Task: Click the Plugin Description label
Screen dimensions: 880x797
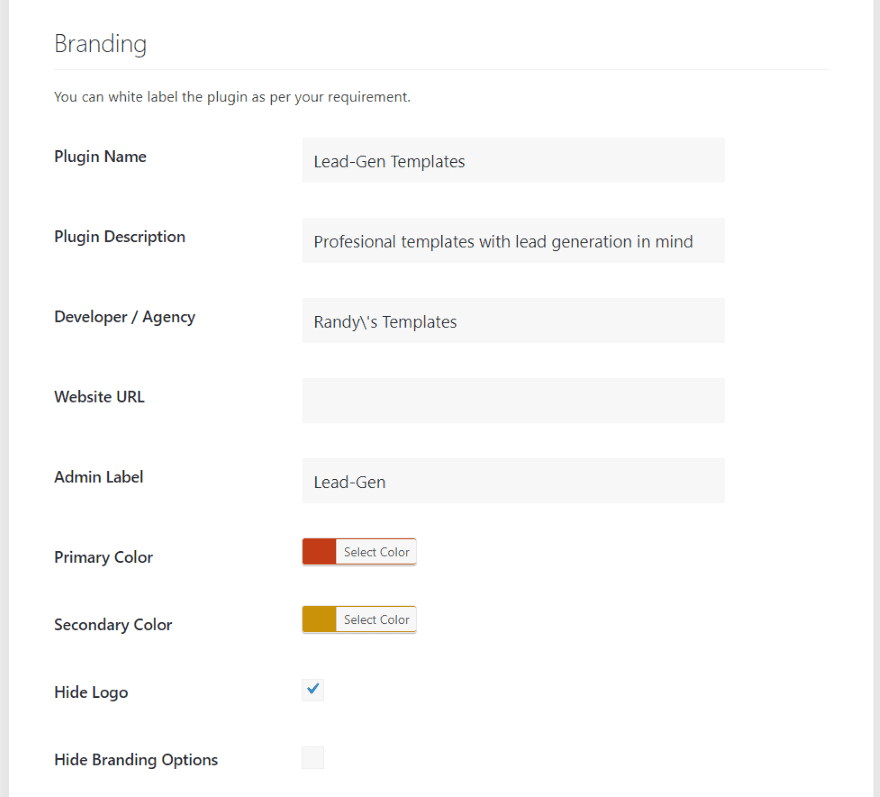Action: click(x=120, y=237)
